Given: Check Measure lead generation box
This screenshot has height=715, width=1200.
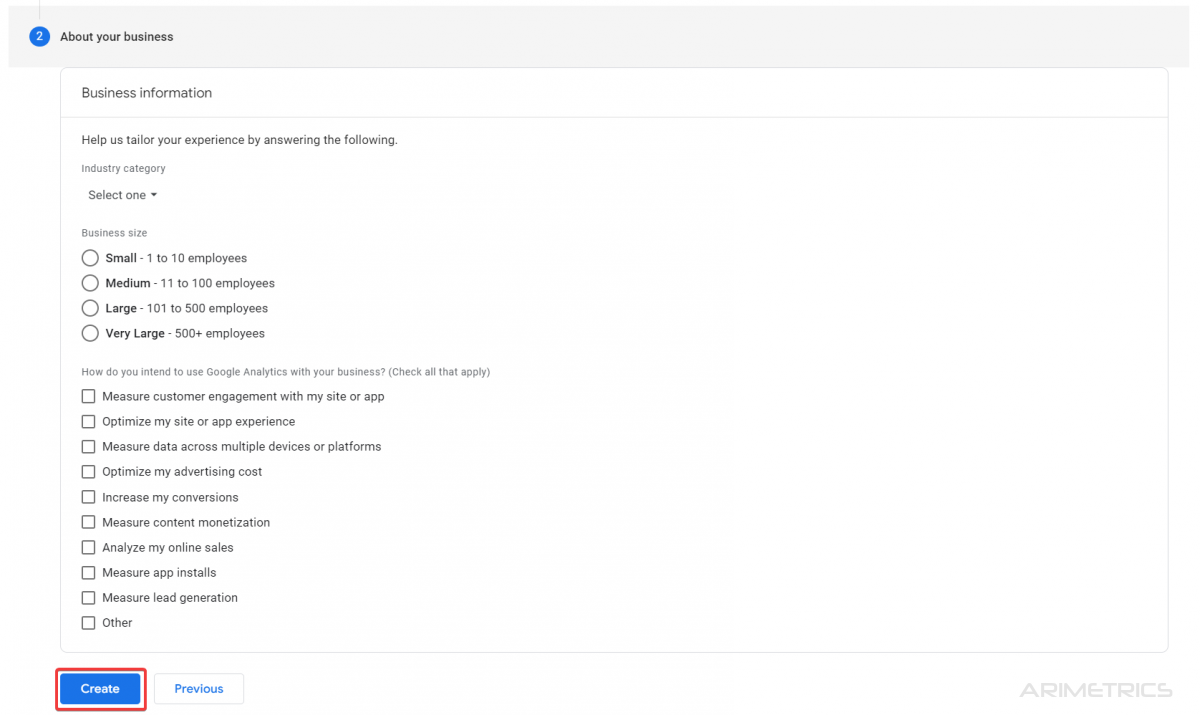Looking at the screenshot, I should click(89, 598).
